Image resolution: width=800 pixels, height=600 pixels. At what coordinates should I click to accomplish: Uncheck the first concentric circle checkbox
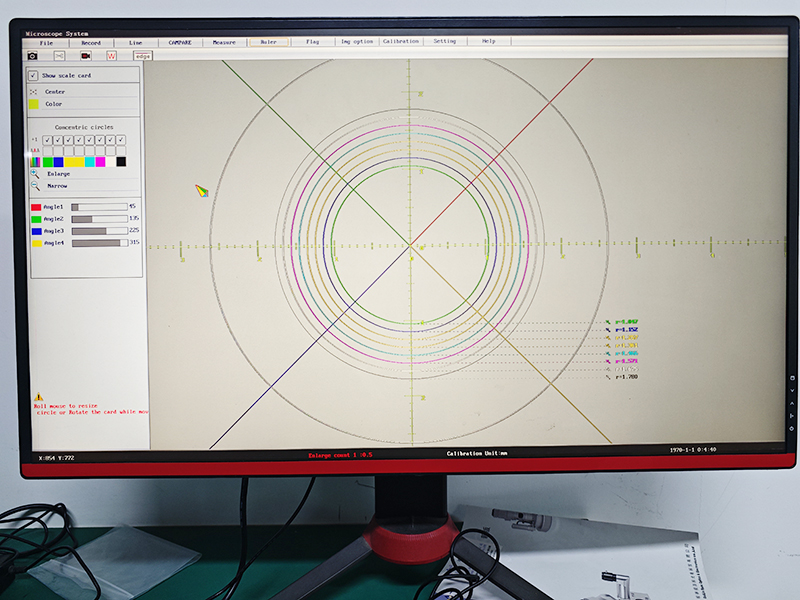[x=47, y=140]
